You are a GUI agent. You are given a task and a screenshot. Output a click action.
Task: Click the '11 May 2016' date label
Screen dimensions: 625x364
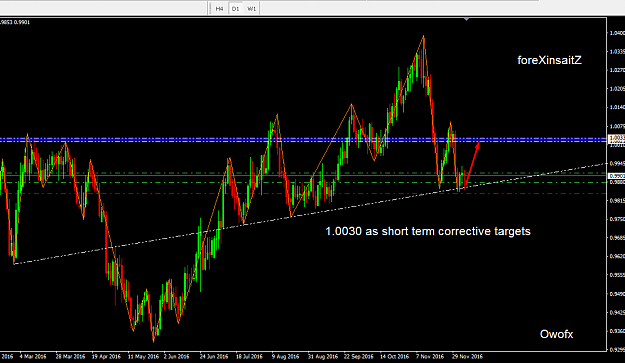point(143,356)
